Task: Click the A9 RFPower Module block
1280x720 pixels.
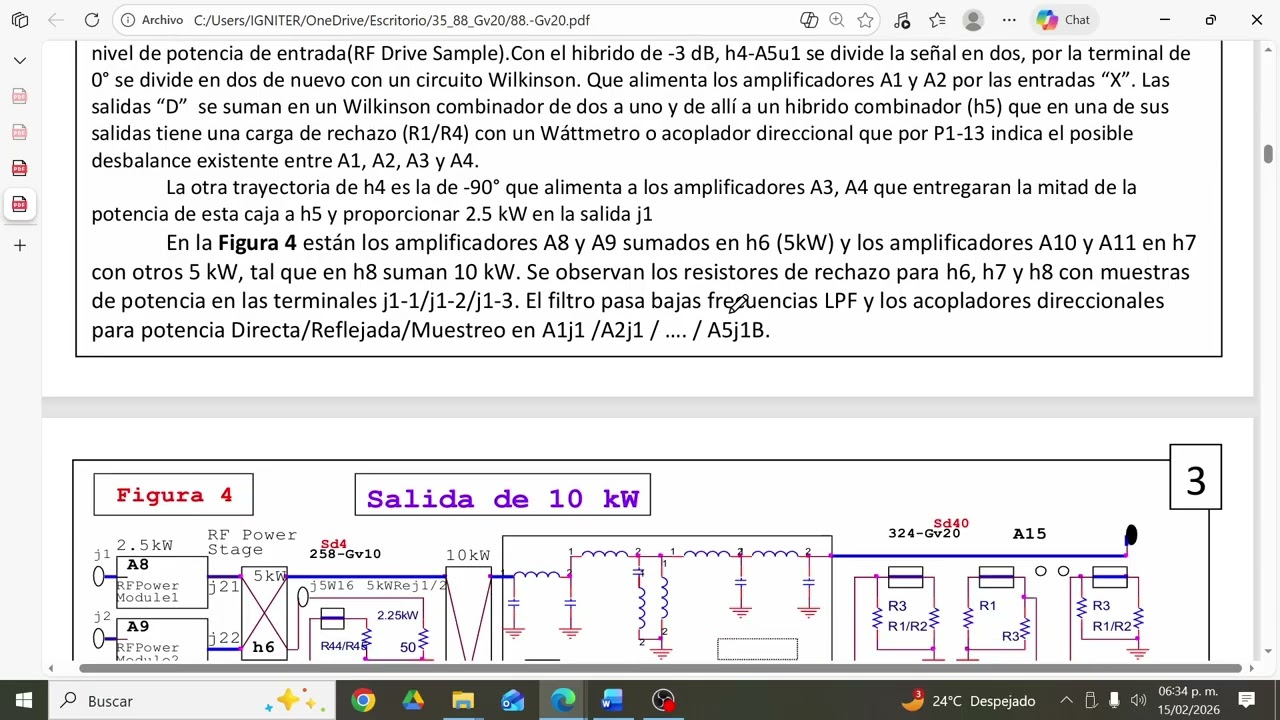Action: coord(161,637)
